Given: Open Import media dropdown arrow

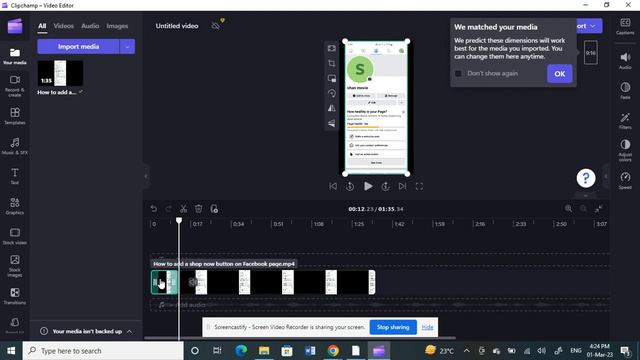Looking at the screenshot, I should (127, 47).
